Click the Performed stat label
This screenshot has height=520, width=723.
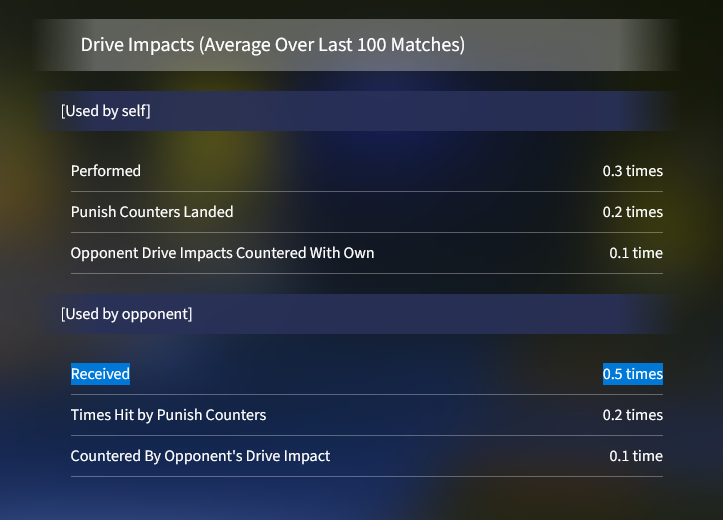pos(106,171)
